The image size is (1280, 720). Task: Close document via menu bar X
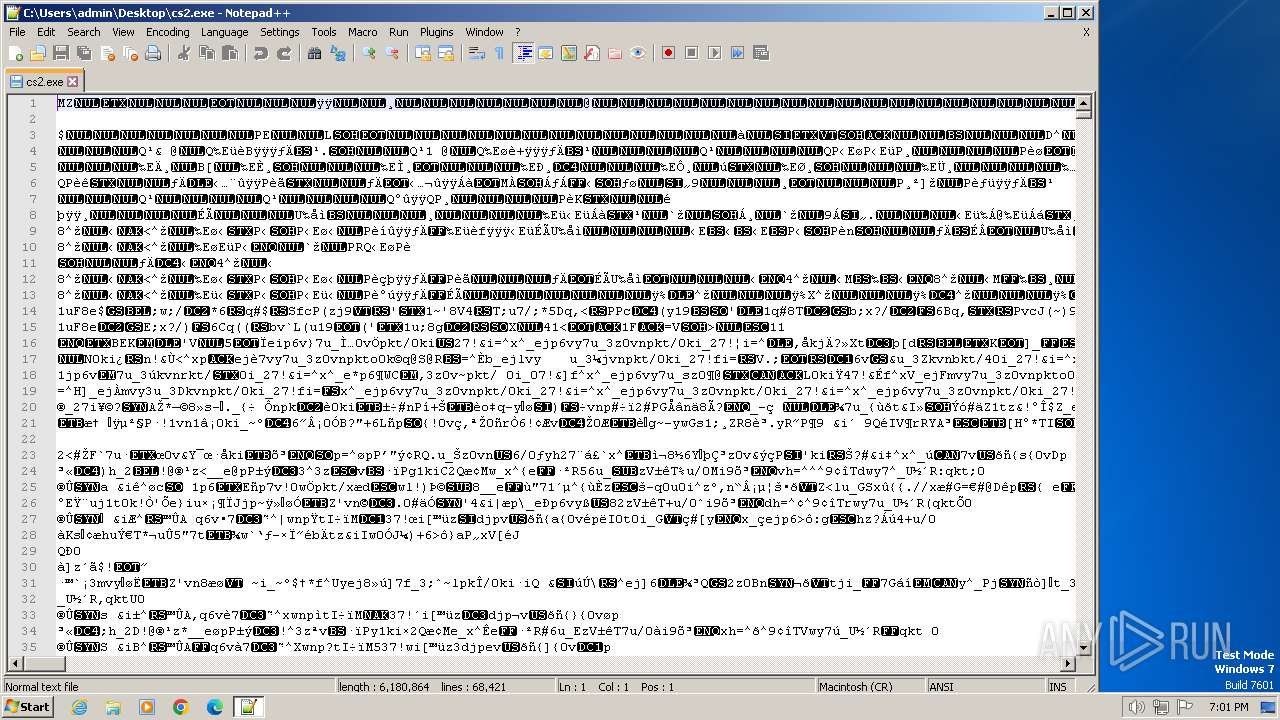[1086, 32]
